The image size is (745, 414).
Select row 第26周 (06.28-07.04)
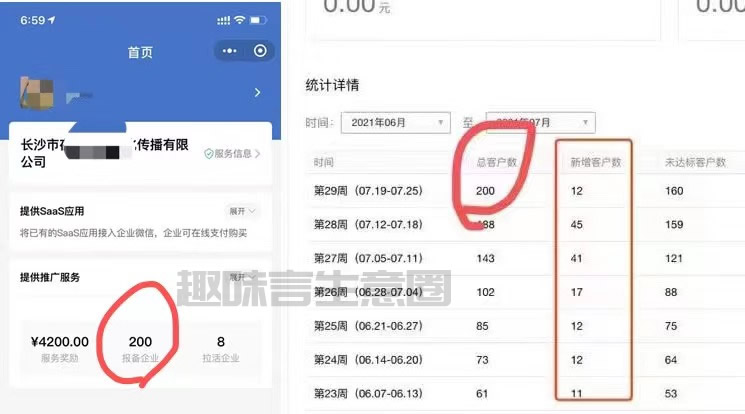click(x=525, y=292)
